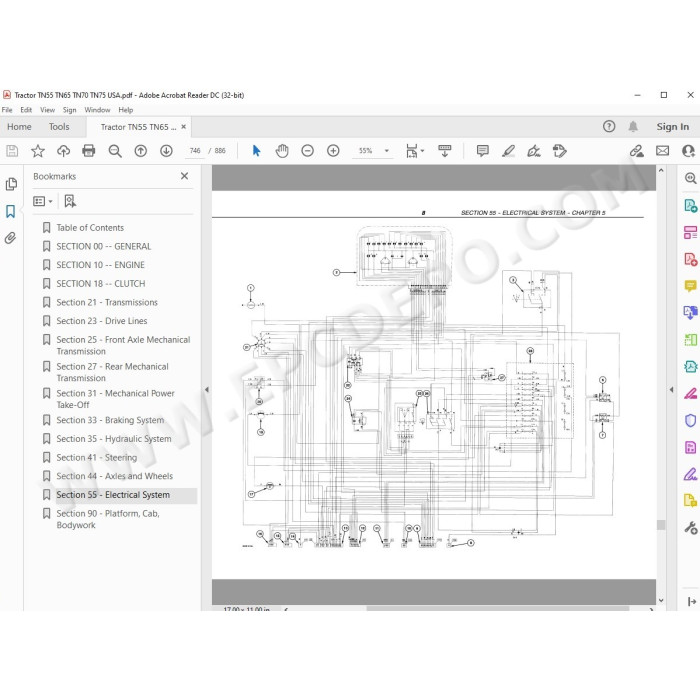Viewport: 700px width, 700px height.
Task: Click the Save file icon
Action: [12, 151]
